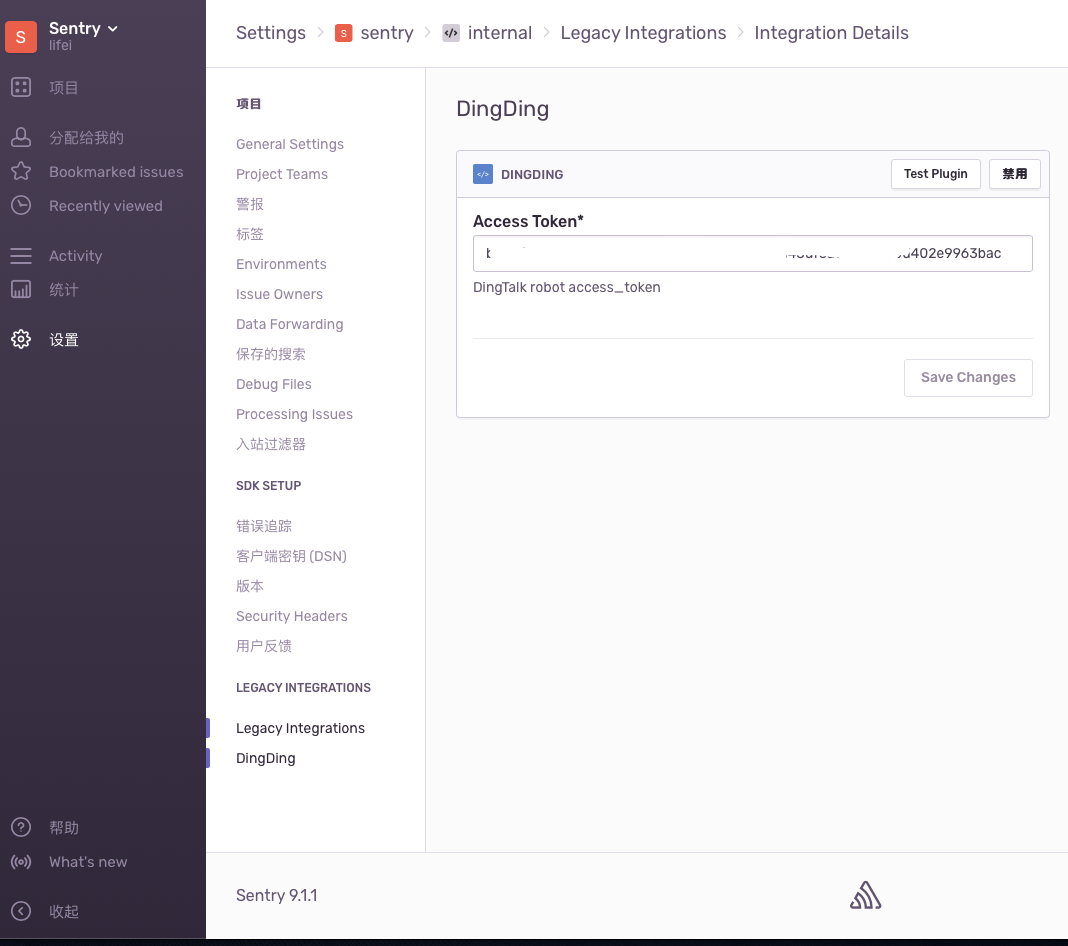Image resolution: width=1068 pixels, height=946 pixels.
Task: Click inside the Access Token input field
Action: click(752, 253)
